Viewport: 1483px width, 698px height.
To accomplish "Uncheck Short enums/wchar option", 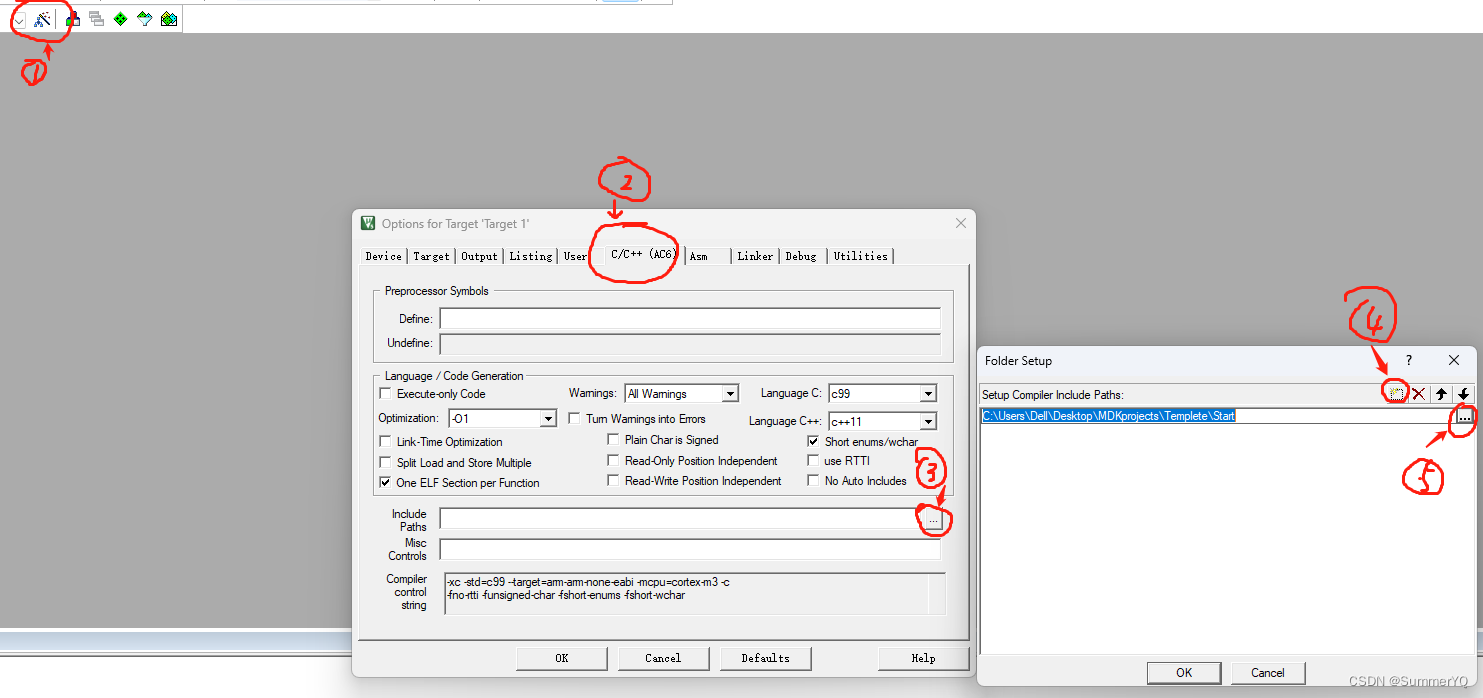I will point(813,441).
